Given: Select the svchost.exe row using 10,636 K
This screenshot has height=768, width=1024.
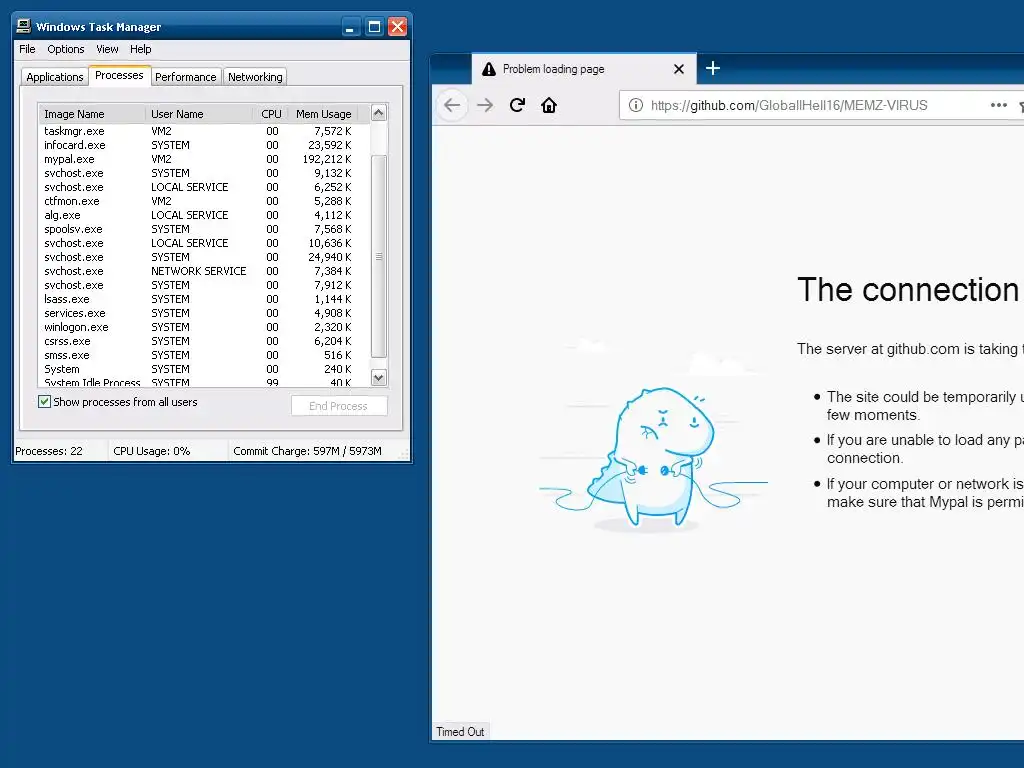Looking at the screenshot, I should pyautogui.click(x=204, y=243).
